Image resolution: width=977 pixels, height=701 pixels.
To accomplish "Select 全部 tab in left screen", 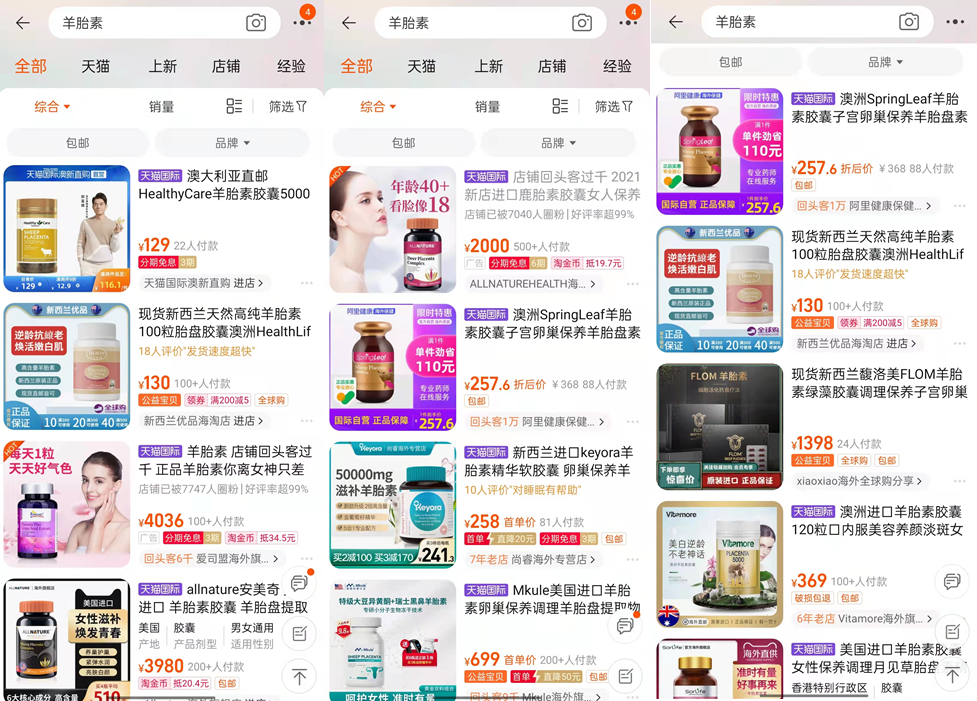I will click(31, 66).
